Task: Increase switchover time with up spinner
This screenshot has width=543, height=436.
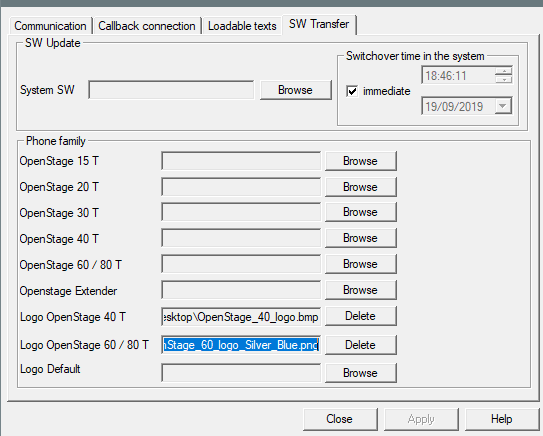Action: tap(504, 71)
